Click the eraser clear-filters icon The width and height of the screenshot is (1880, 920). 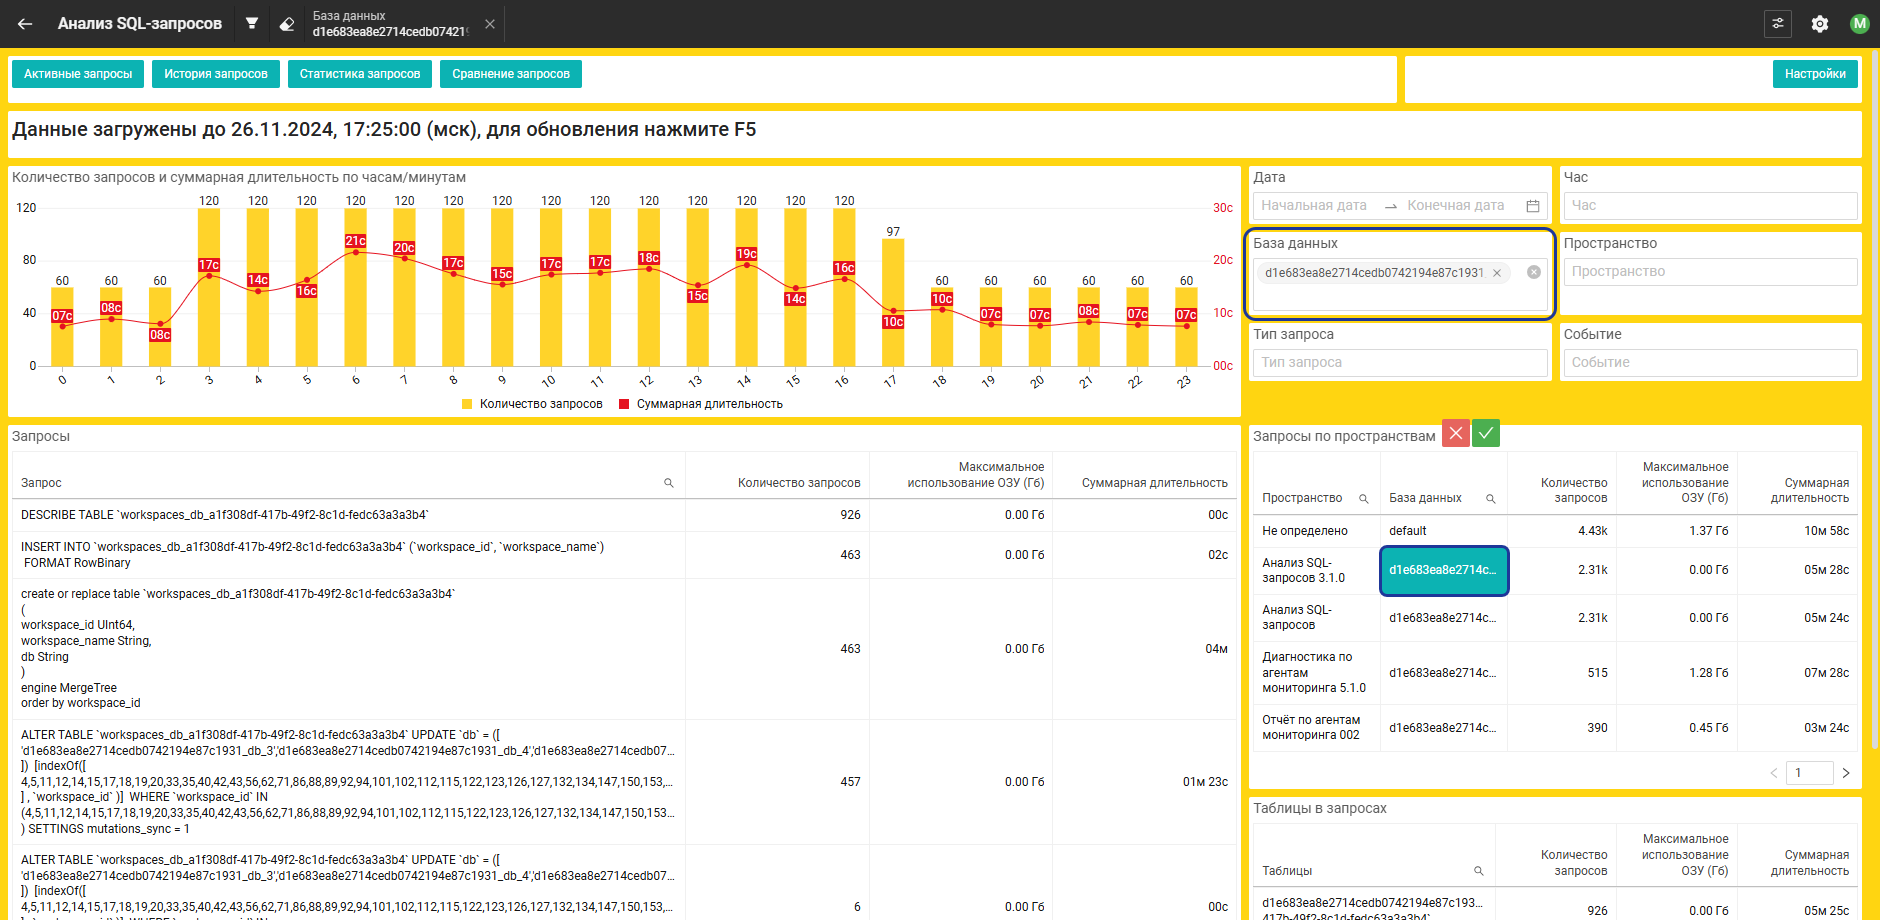coord(287,24)
